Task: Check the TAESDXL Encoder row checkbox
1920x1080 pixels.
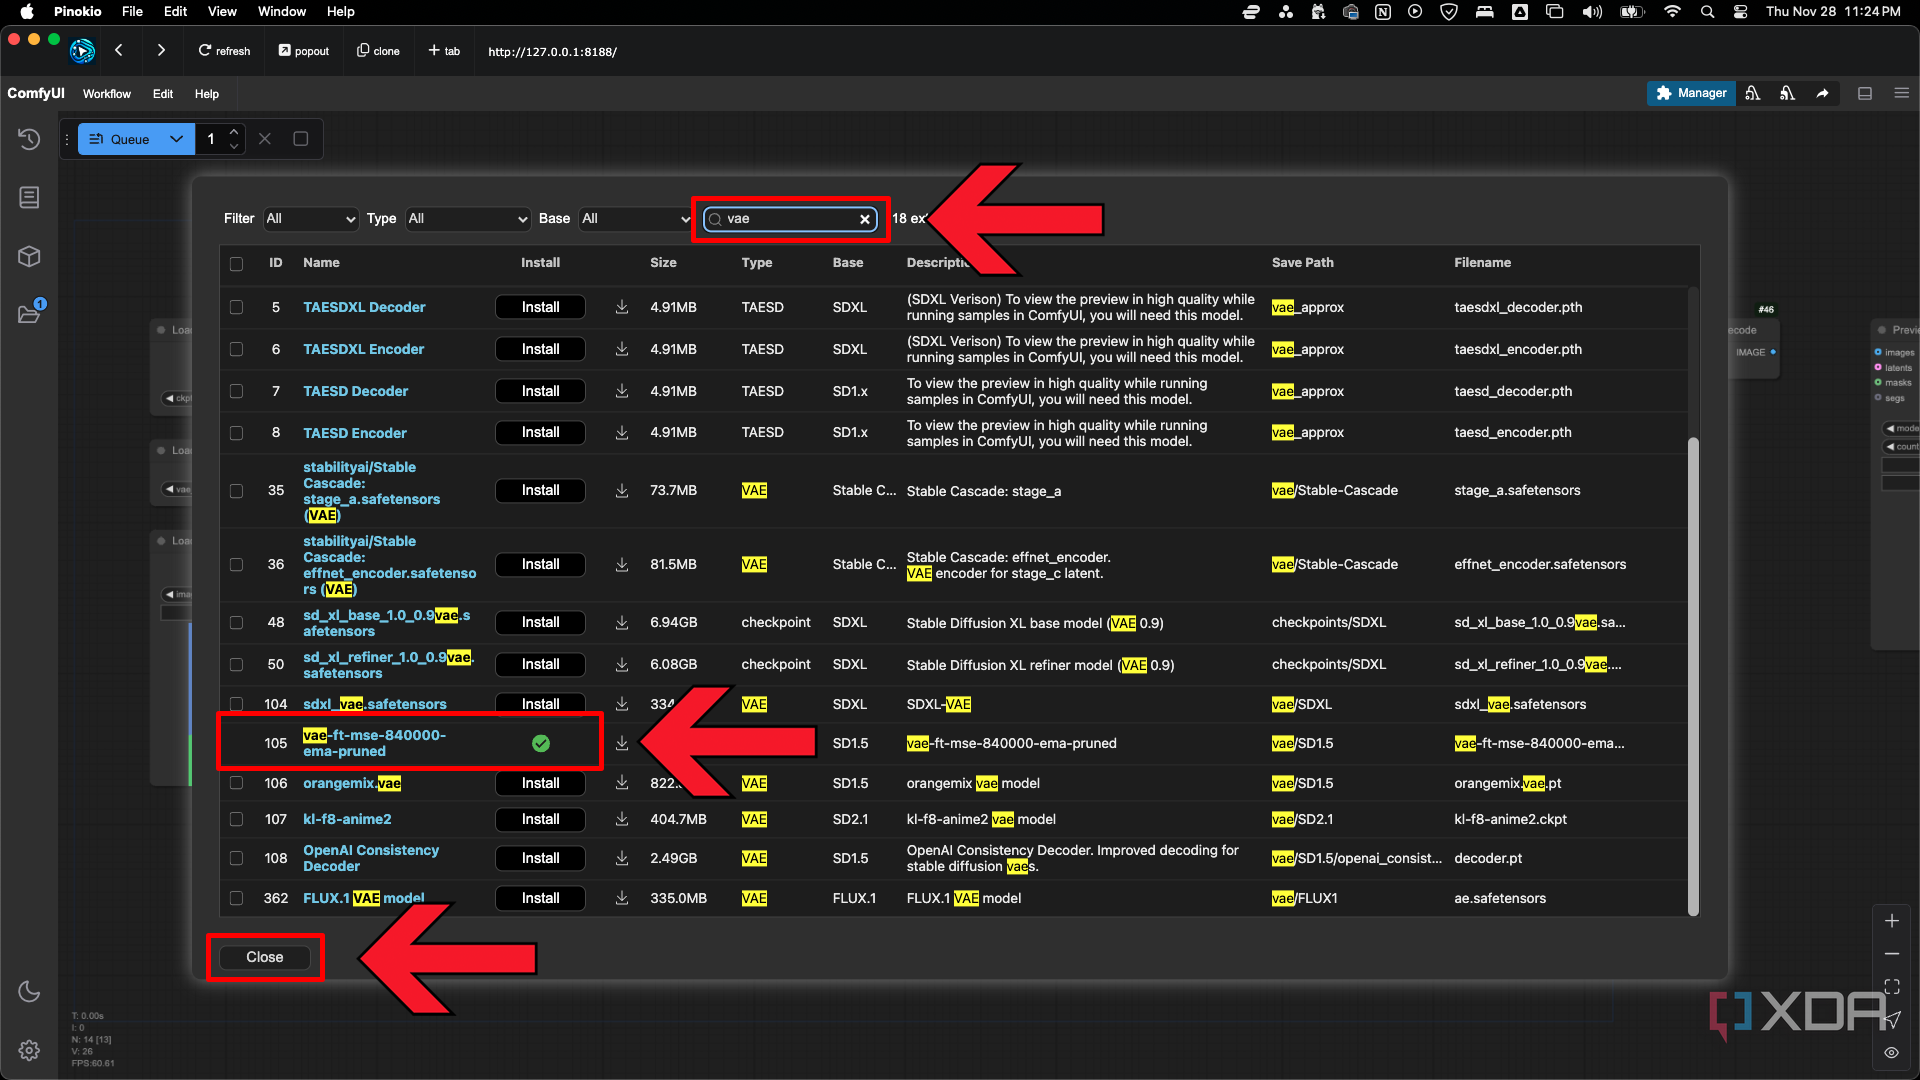Action: point(236,350)
